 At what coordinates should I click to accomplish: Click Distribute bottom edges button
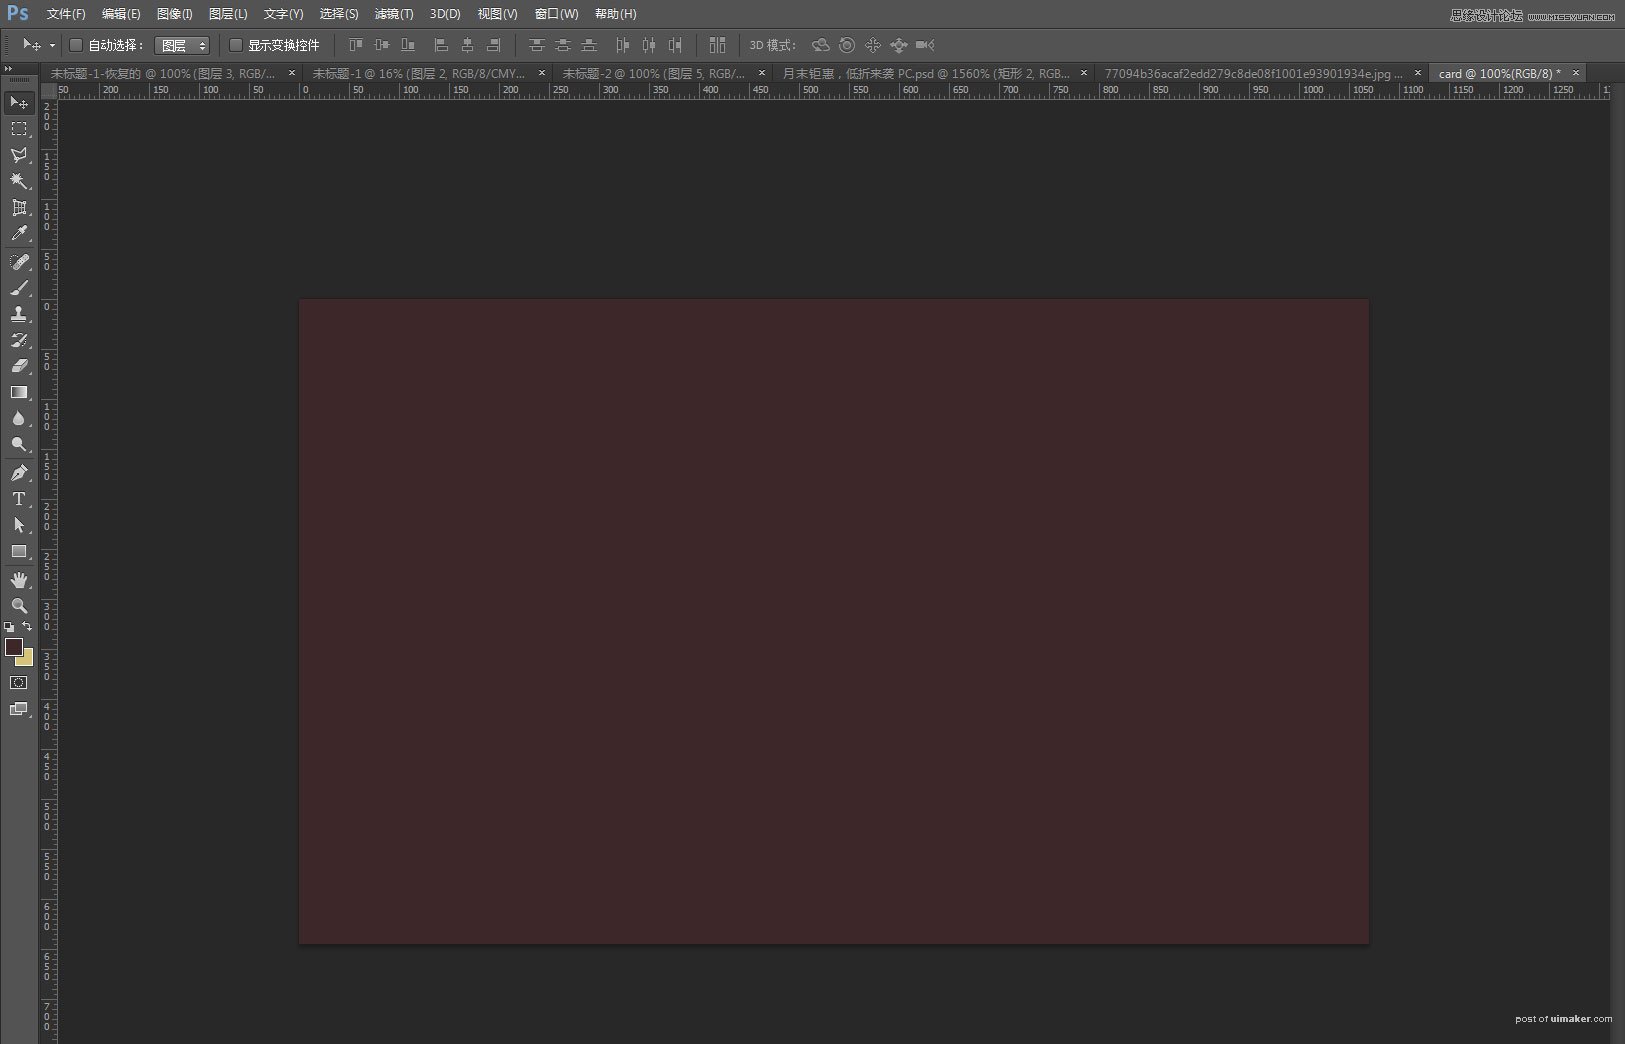click(589, 45)
